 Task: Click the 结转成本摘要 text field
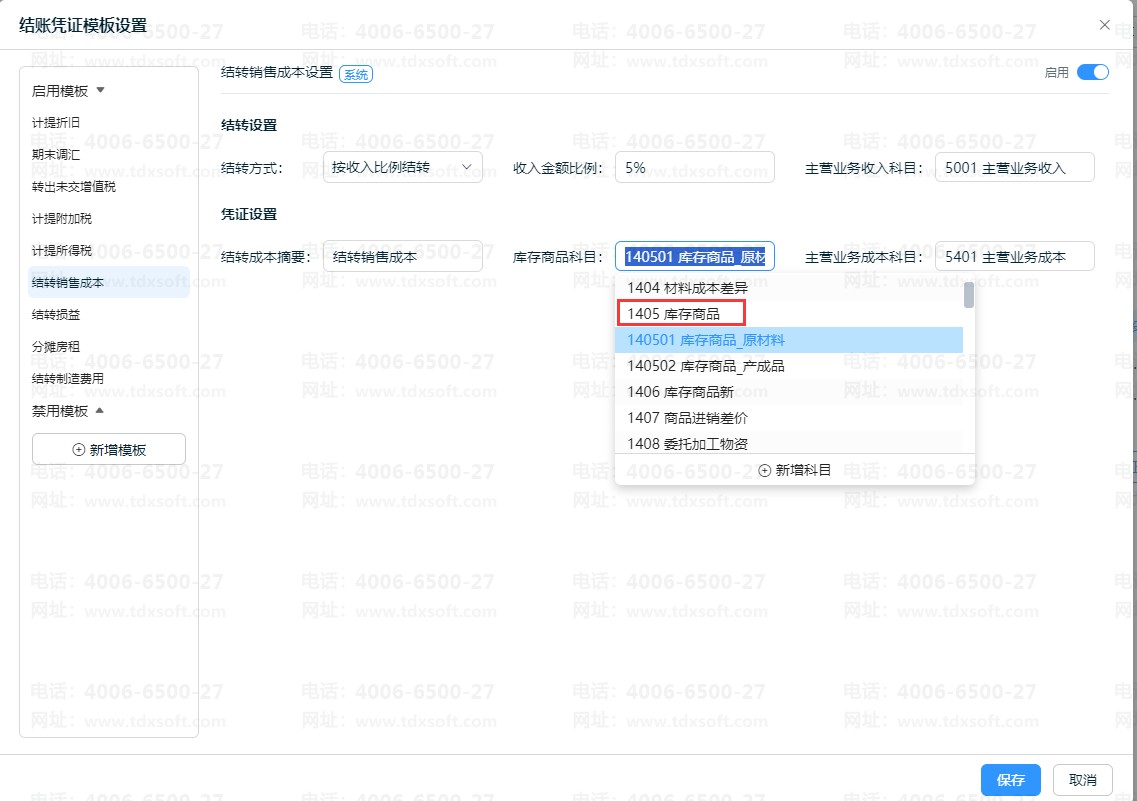click(x=402, y=256)
